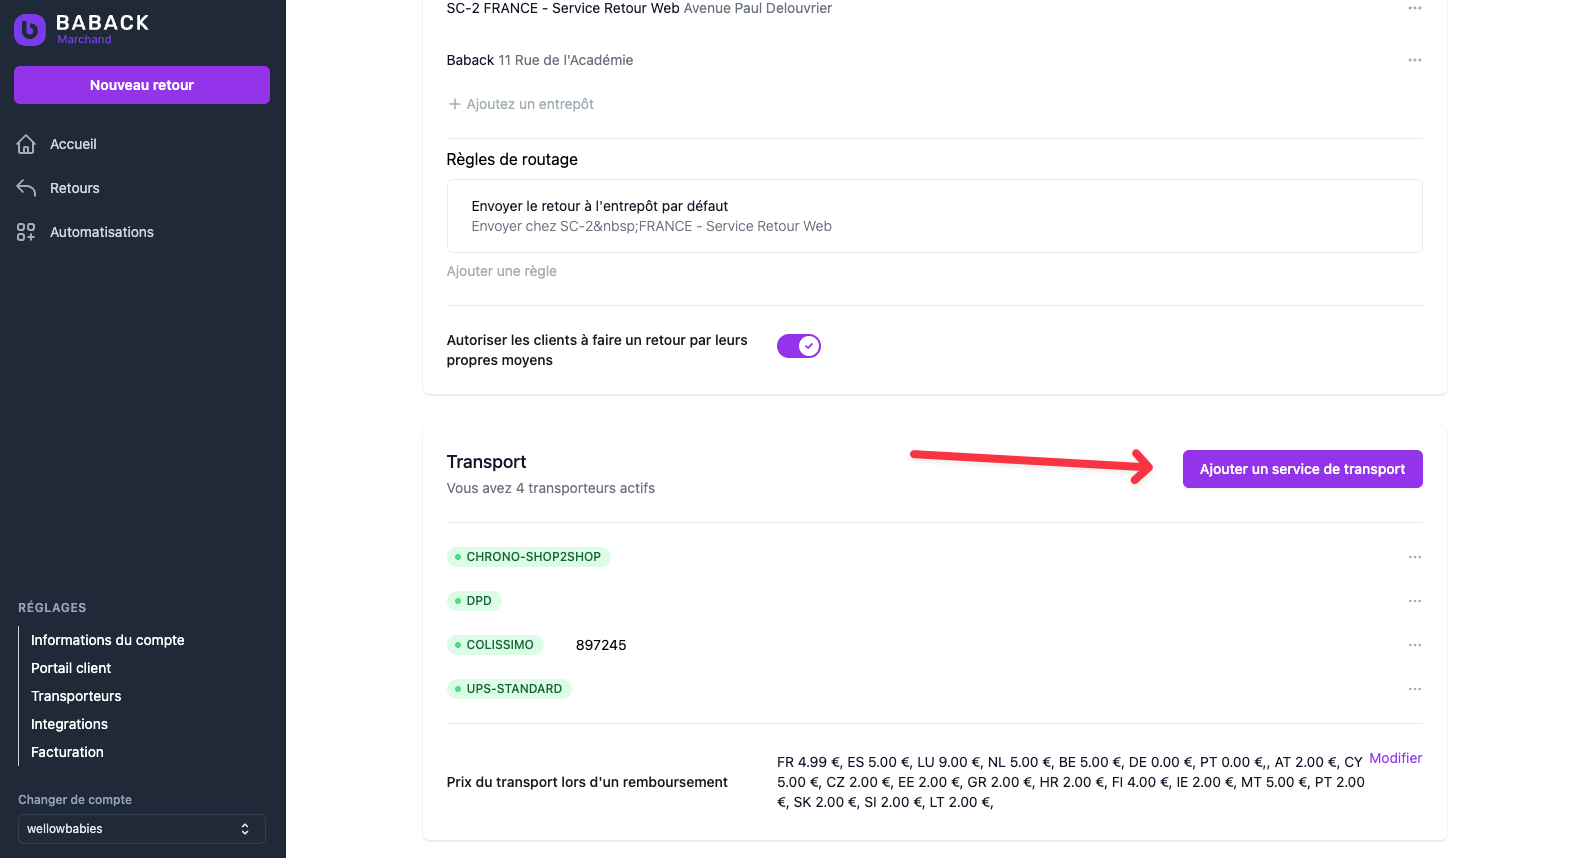Open the default warehouse routing rule
This screenshot has height=858, width=1576.
point(934,216)
